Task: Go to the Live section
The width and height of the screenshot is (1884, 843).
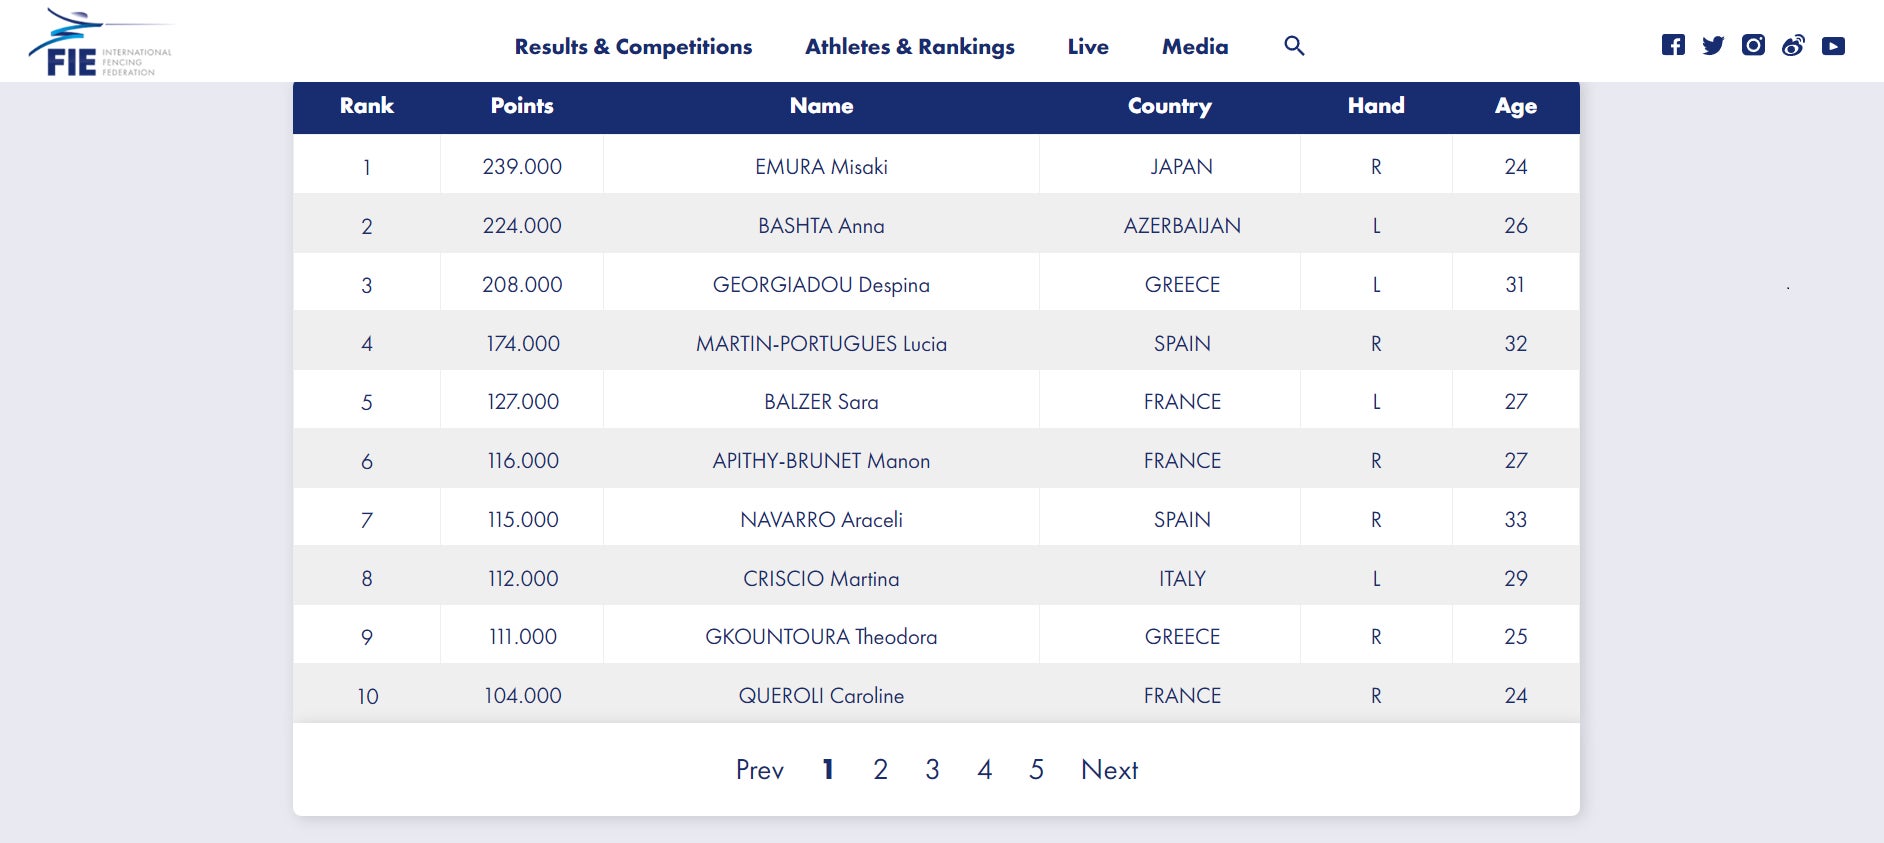Action: click(x=1087, y=47)
